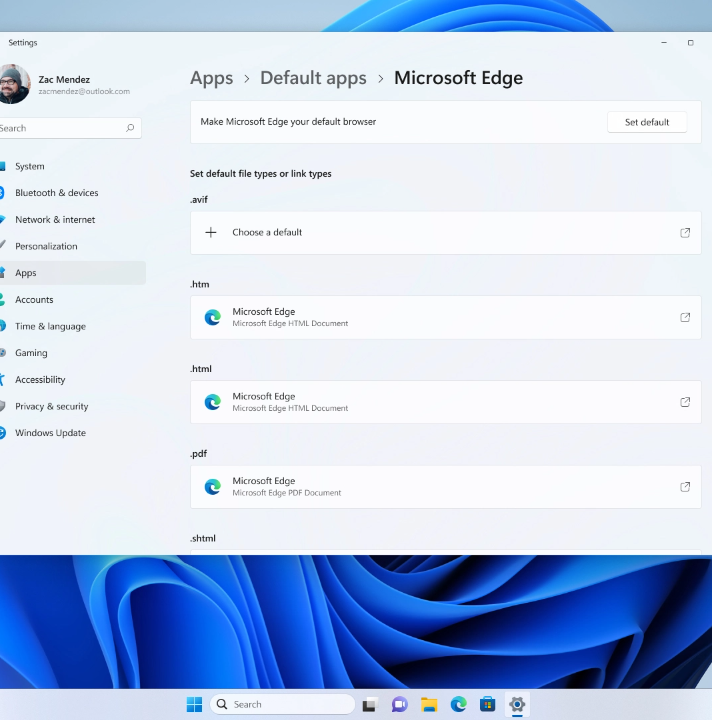Image resolution: width=712 pixels, height=720 pixels.
Task: Maximize the Settings window
Action: (x=690, y=43)
